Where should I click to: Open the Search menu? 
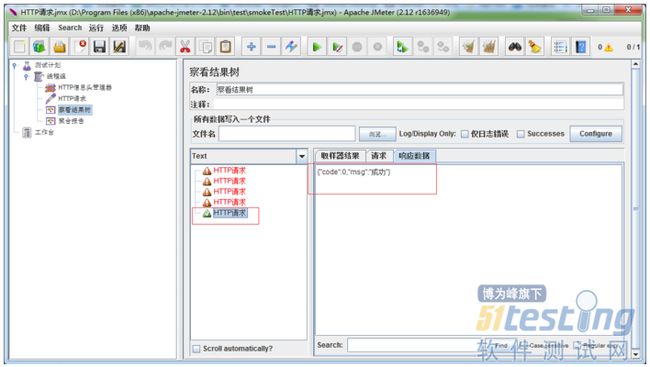click(70, 28)
